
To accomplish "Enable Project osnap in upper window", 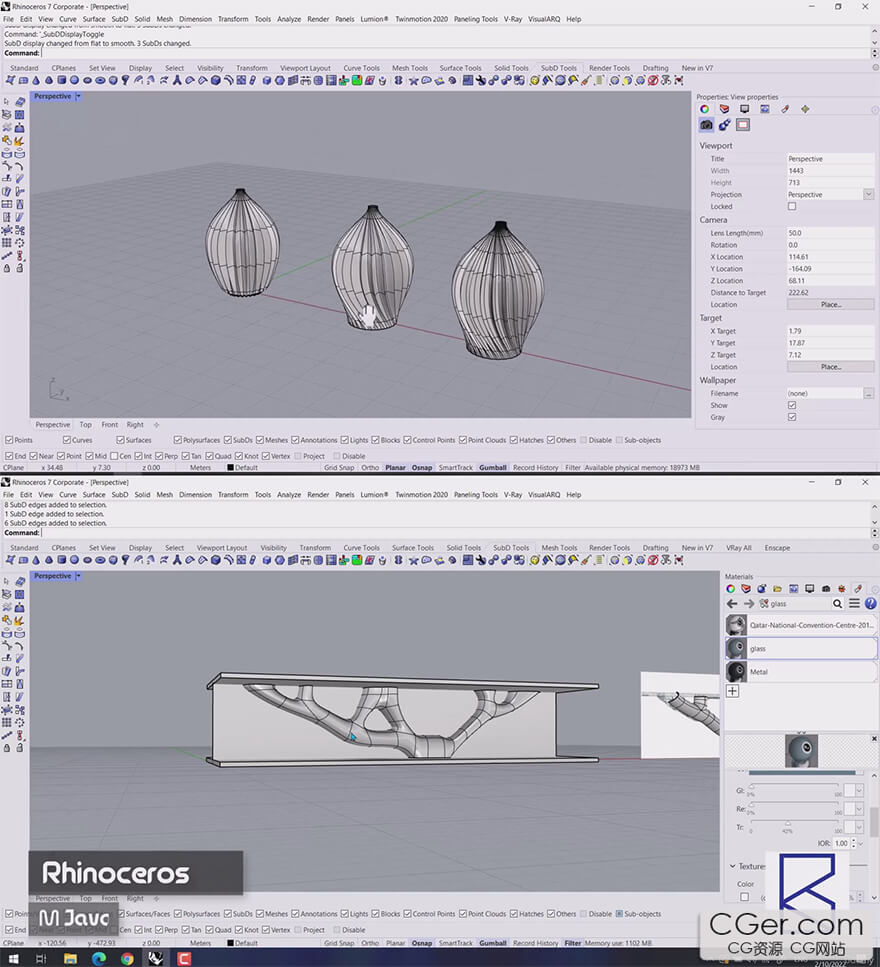I will coord(298,456).
